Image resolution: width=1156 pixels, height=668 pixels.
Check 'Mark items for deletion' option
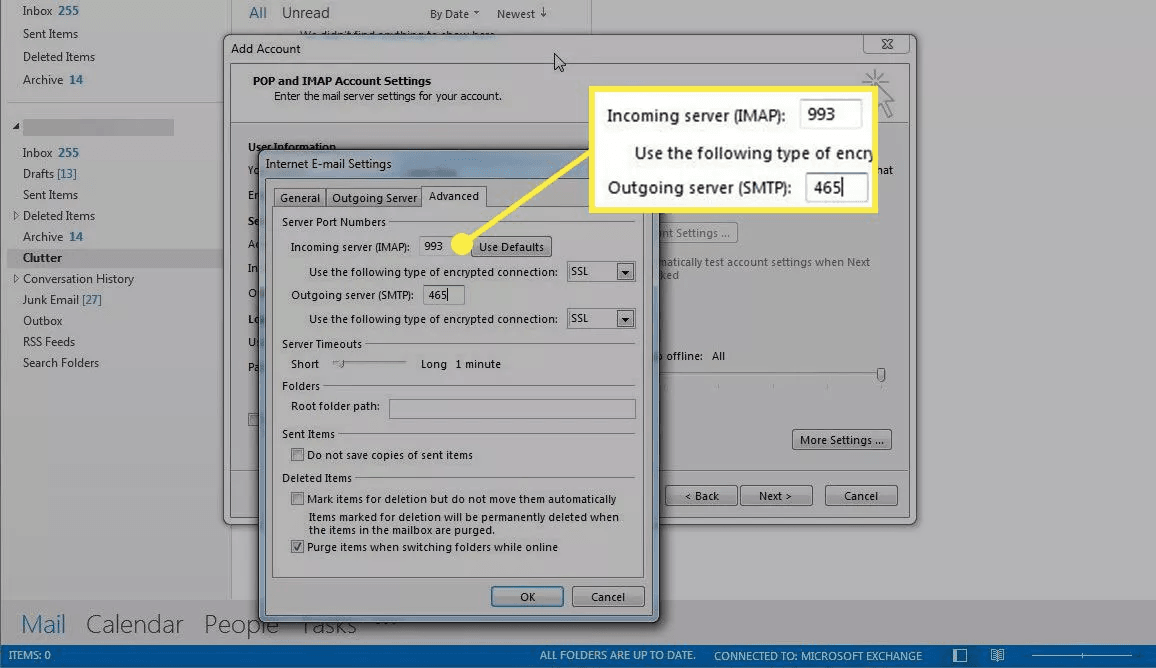[297, 499]
